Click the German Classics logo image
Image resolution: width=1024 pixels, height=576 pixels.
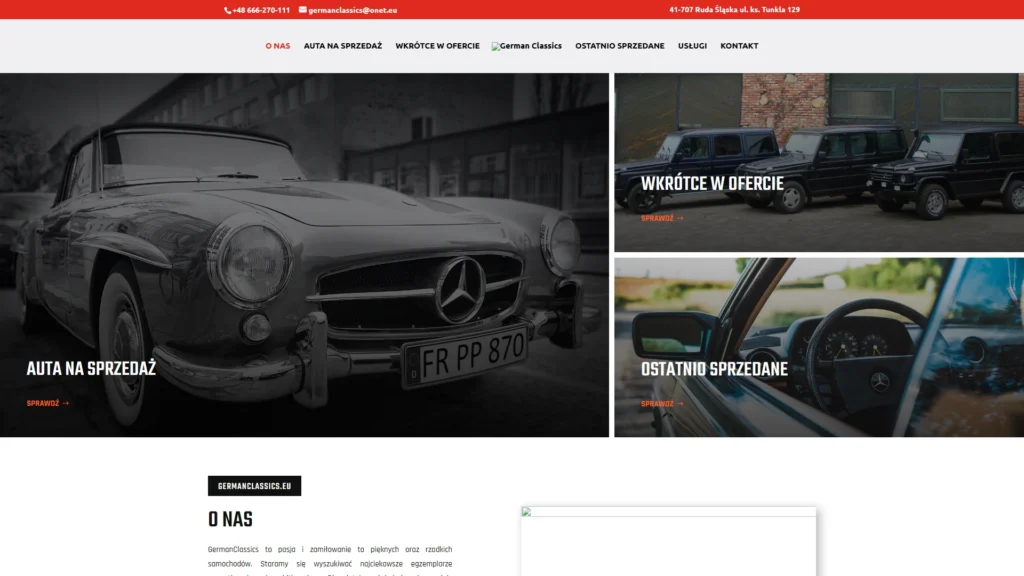pos(527,46)
